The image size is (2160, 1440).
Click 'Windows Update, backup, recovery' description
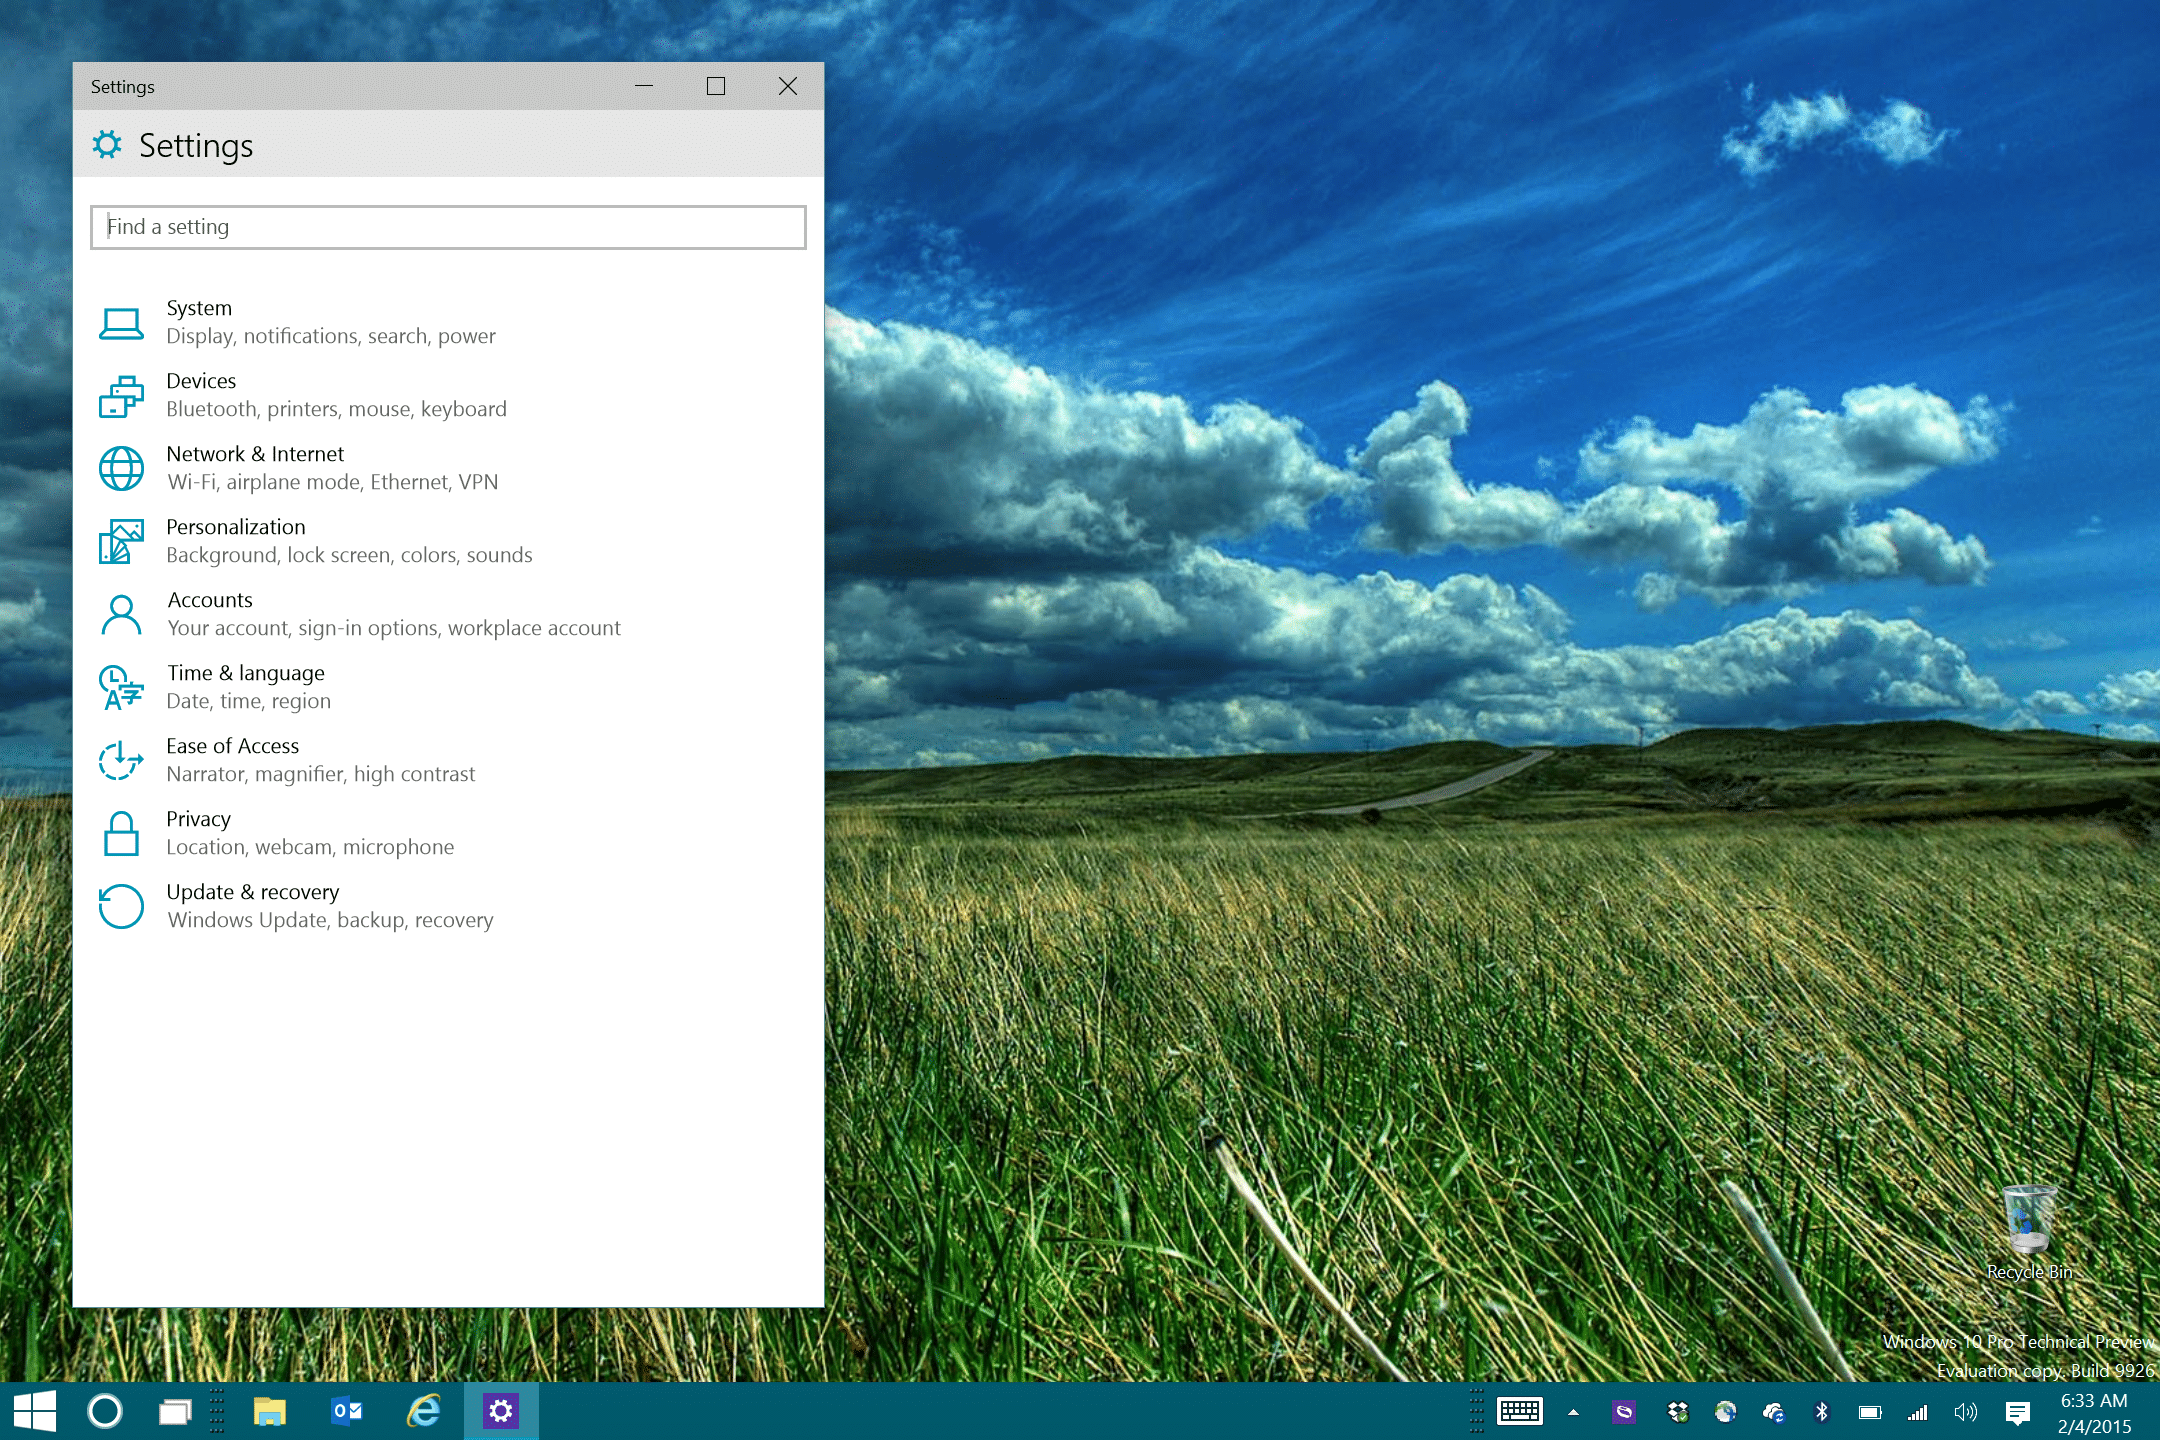(331, 920)
